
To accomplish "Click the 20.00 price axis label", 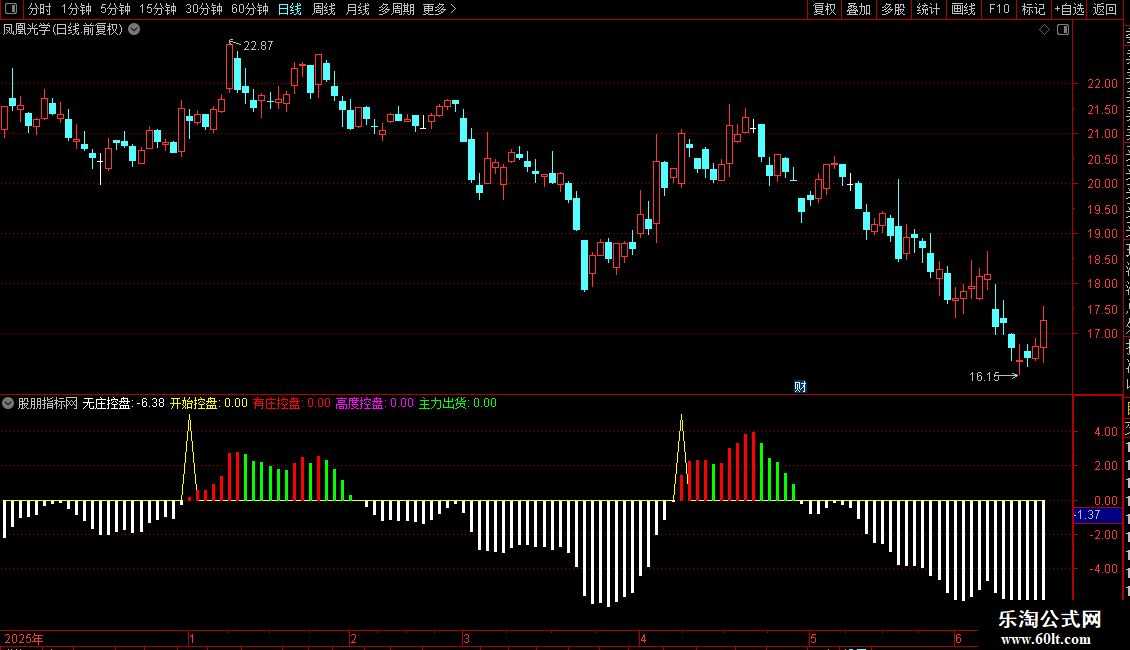I will tap(1102, 184).
